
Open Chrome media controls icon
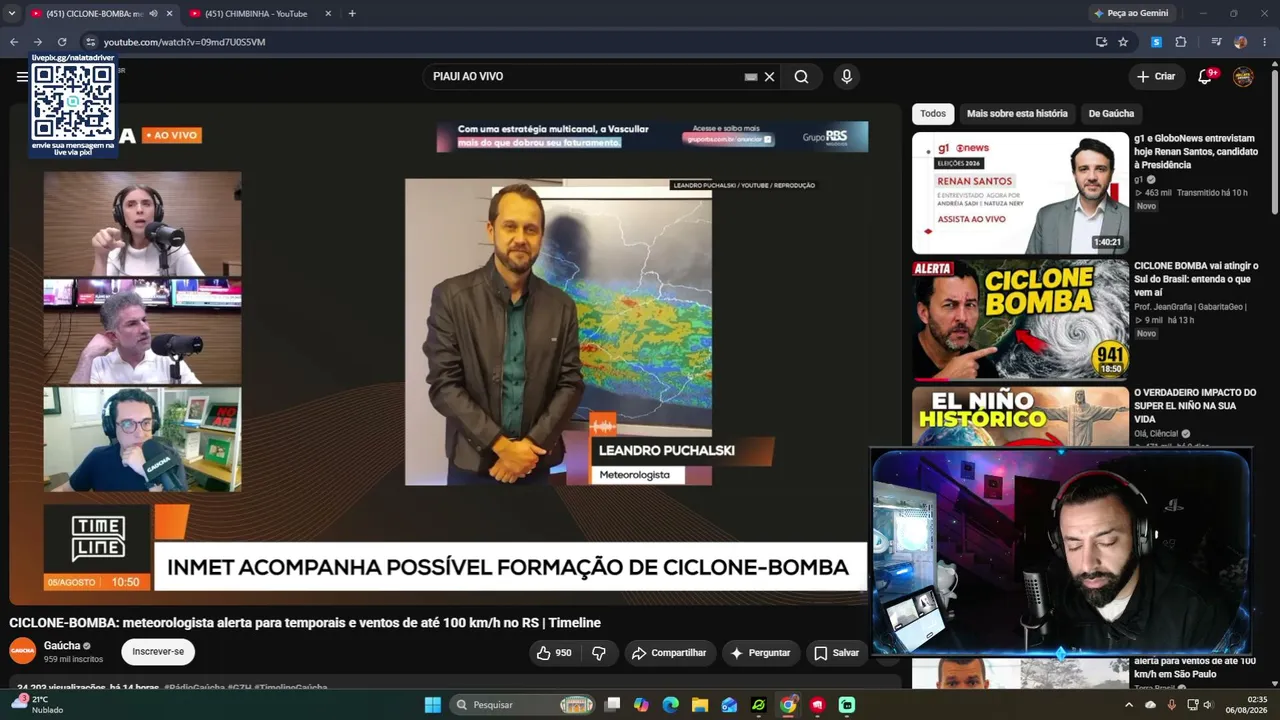point(1216,42)
